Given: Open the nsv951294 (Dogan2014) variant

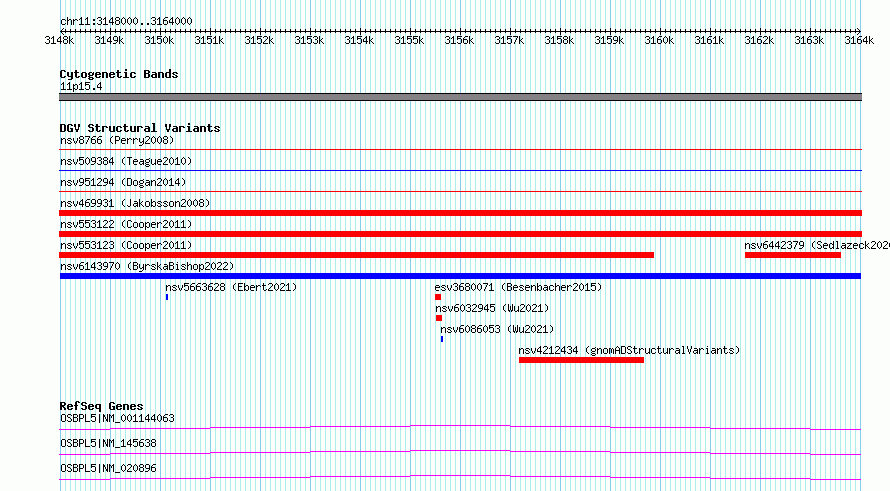Looking at the screenshot, I should click(123, 182).
